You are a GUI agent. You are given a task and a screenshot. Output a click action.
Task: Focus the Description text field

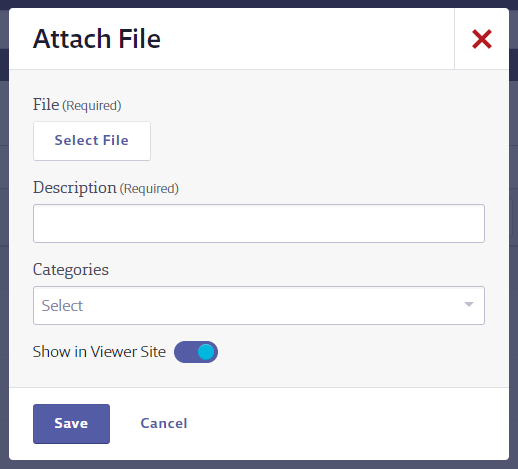pyautogui.click(x=259, y=223)
